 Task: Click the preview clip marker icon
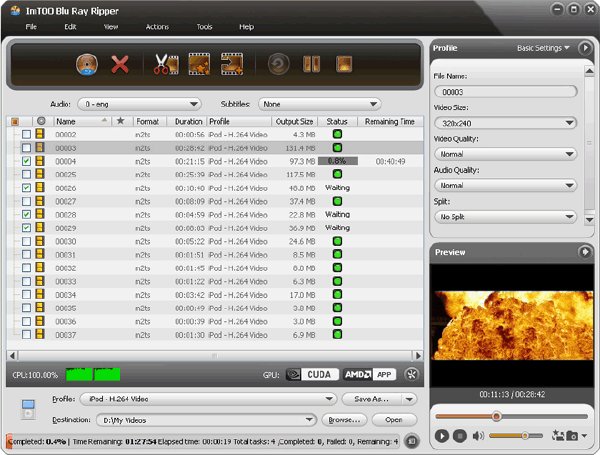point(558,435)
